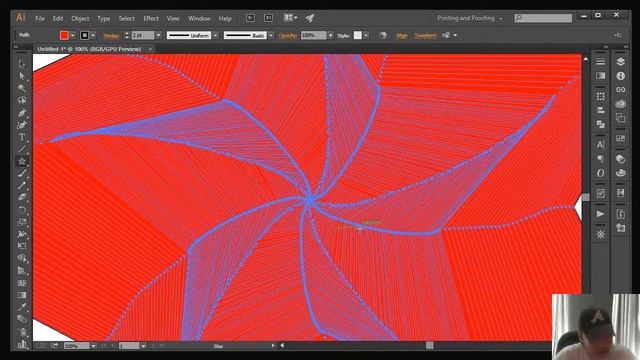Select the Paintbrush tool
This screenshot has width=640, height=360.
22,173
